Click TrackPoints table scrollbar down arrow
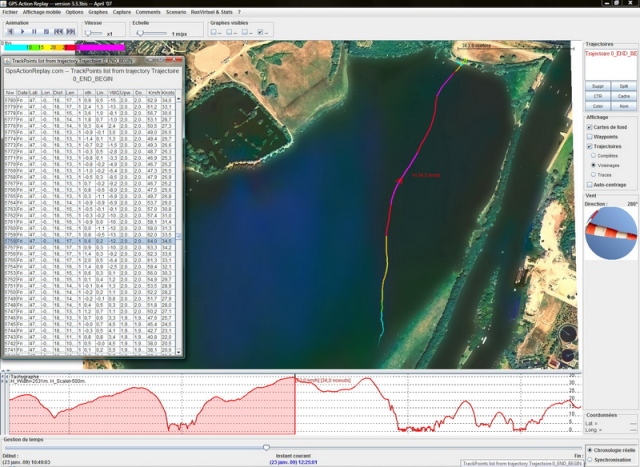 click(x=178, y=352)
